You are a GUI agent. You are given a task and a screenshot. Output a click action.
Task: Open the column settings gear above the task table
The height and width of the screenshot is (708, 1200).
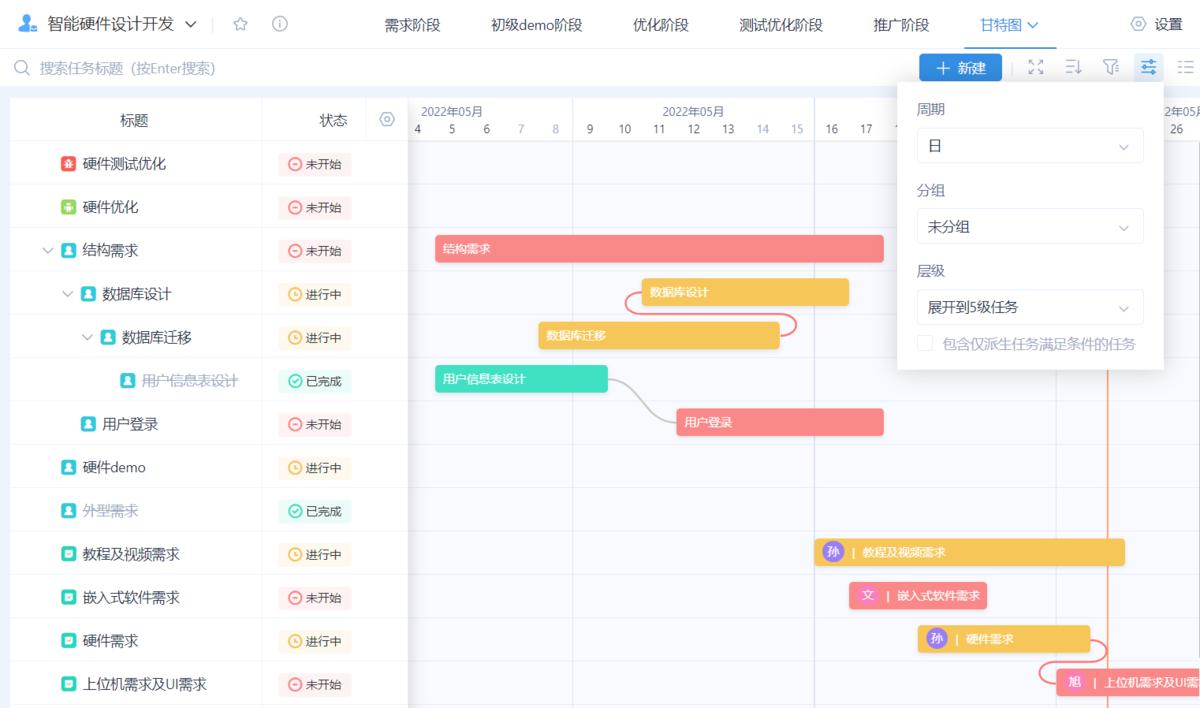(x=389, y=119)
